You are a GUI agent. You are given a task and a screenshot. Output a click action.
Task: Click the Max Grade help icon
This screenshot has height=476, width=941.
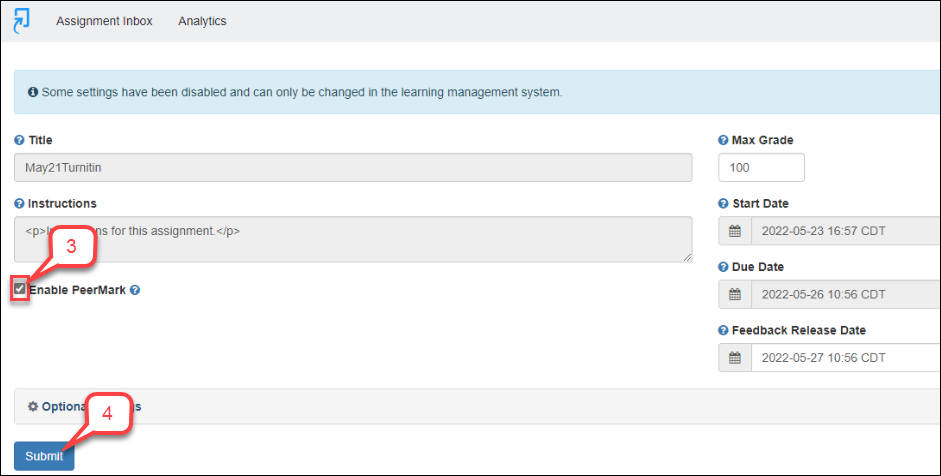[x=723, y=141]
